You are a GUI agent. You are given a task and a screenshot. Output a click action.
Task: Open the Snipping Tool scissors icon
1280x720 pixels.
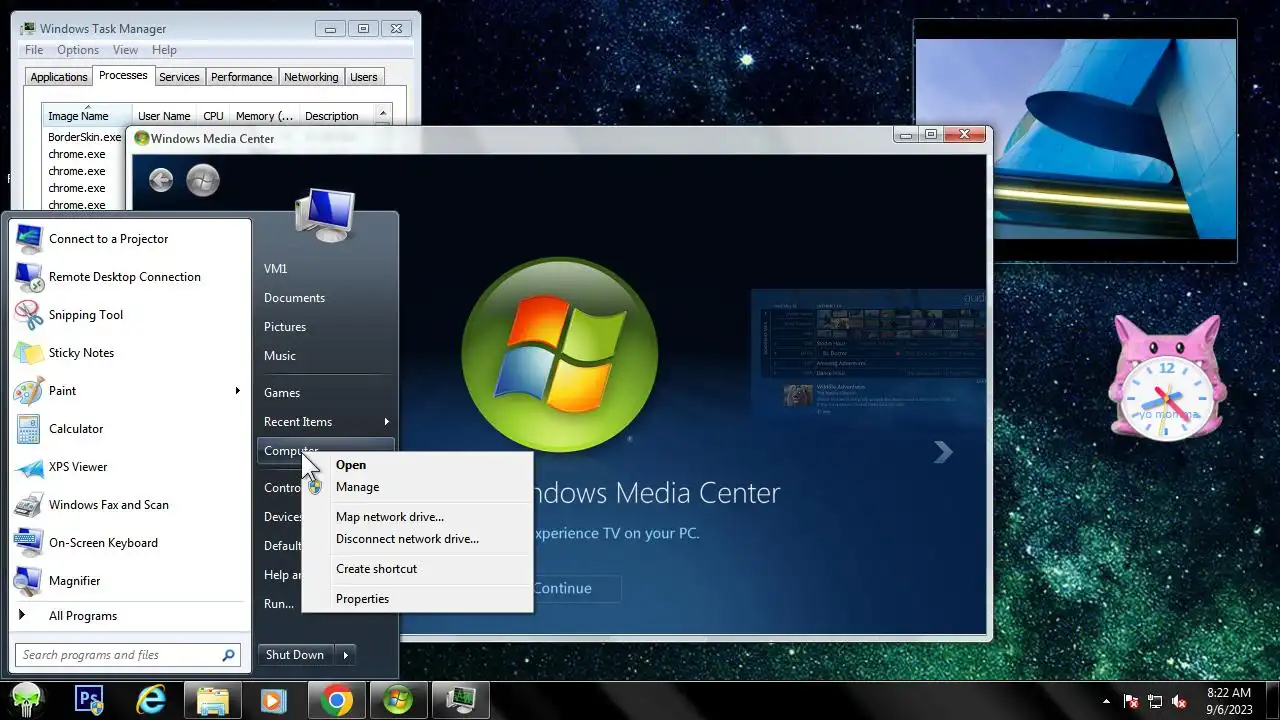(x=29, y=315)
